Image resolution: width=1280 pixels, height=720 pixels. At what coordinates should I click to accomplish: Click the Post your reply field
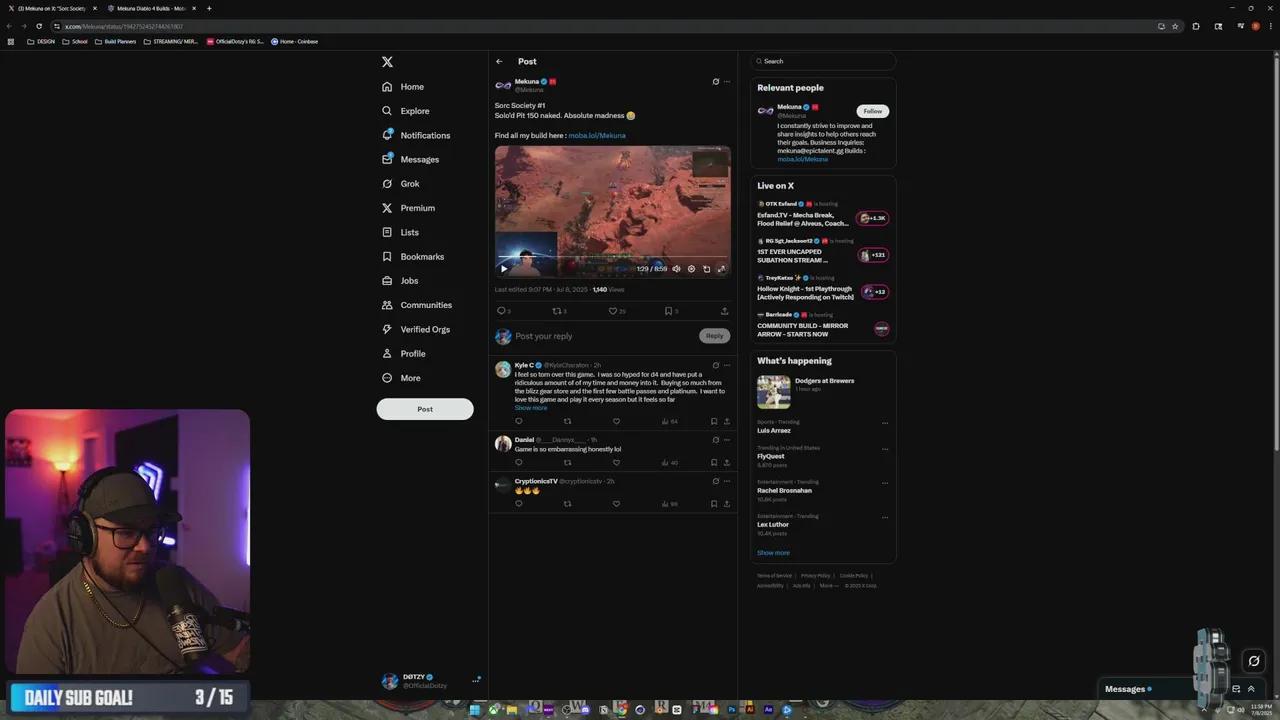click(604, 336)
